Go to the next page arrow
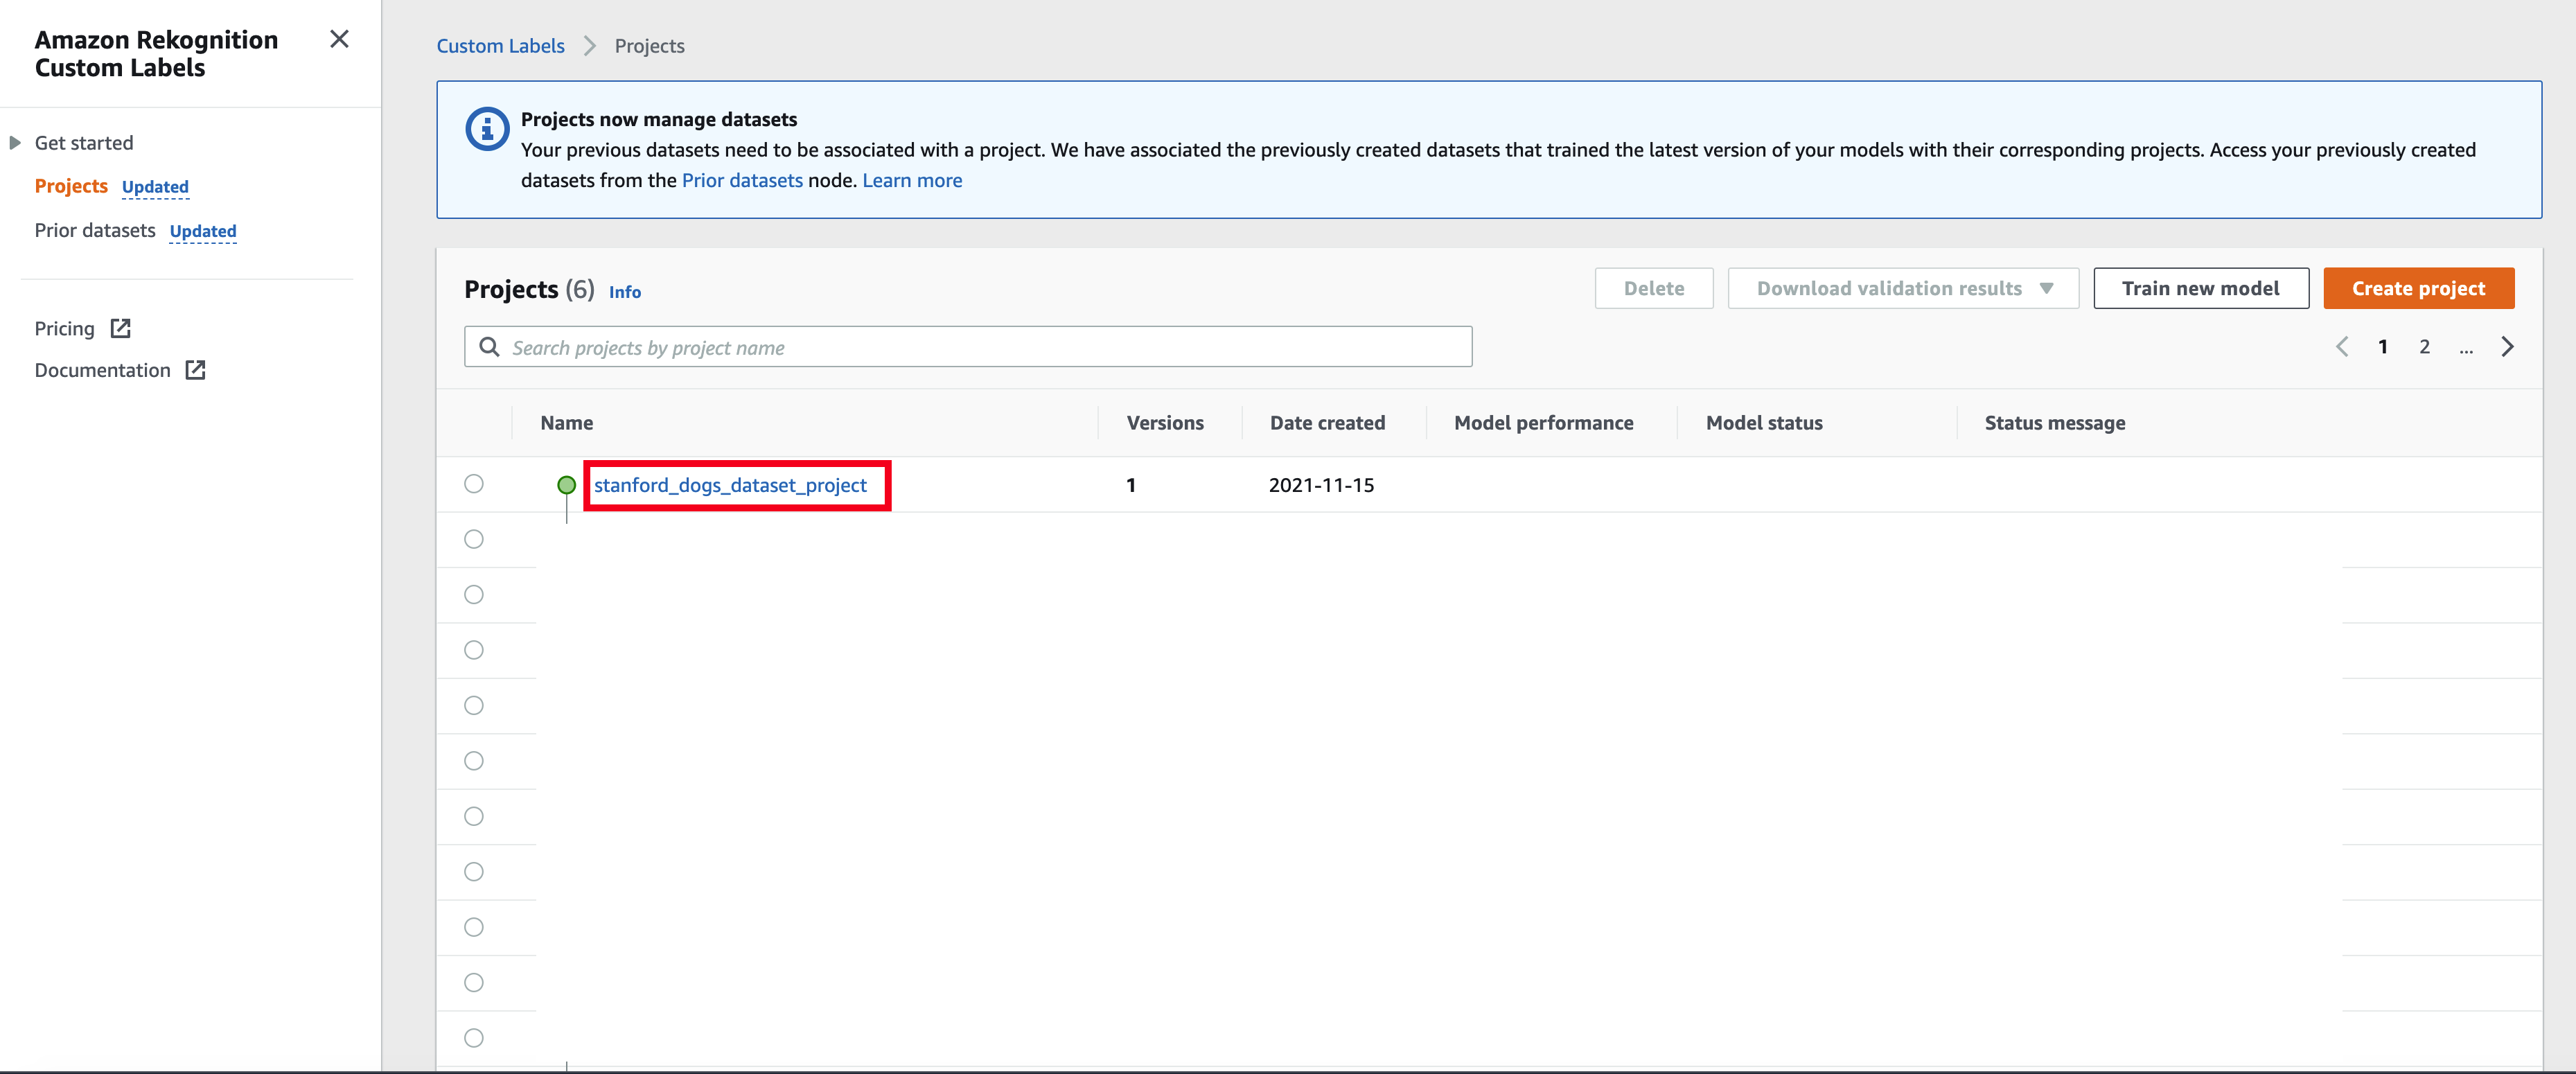 (2507, 347)
